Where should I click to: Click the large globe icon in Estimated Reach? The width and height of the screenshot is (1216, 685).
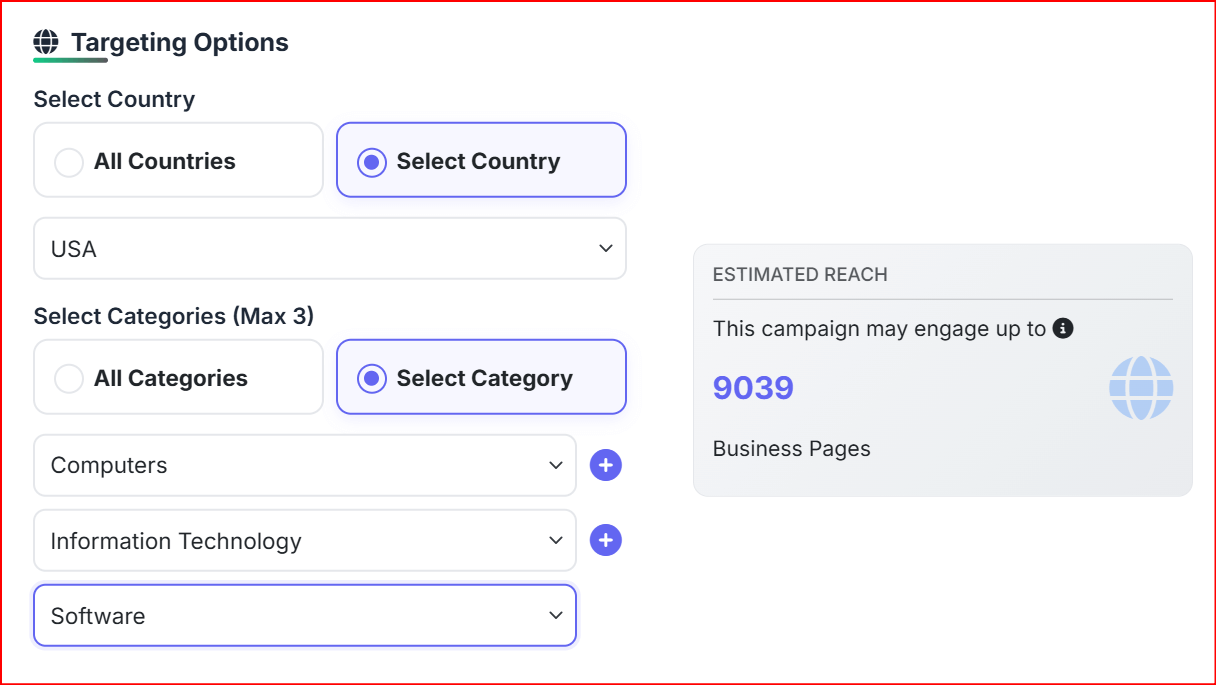(1141, 388)
